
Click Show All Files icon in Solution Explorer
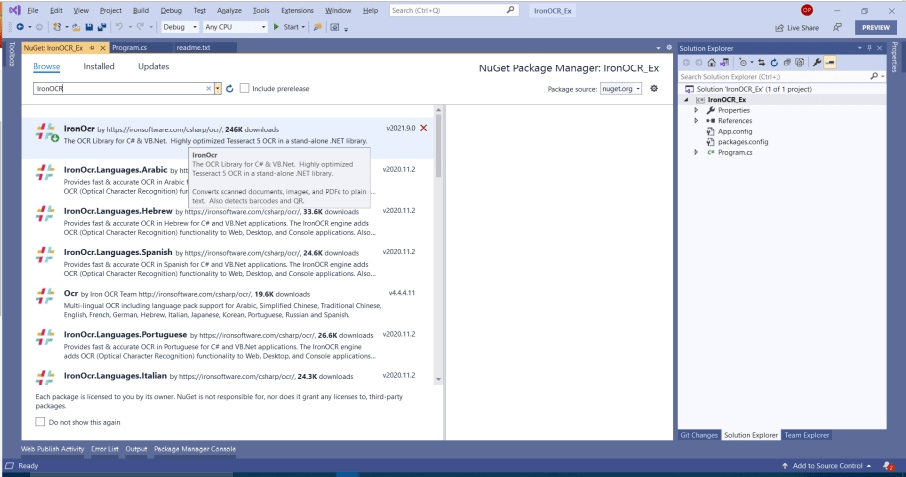point(800,62)
